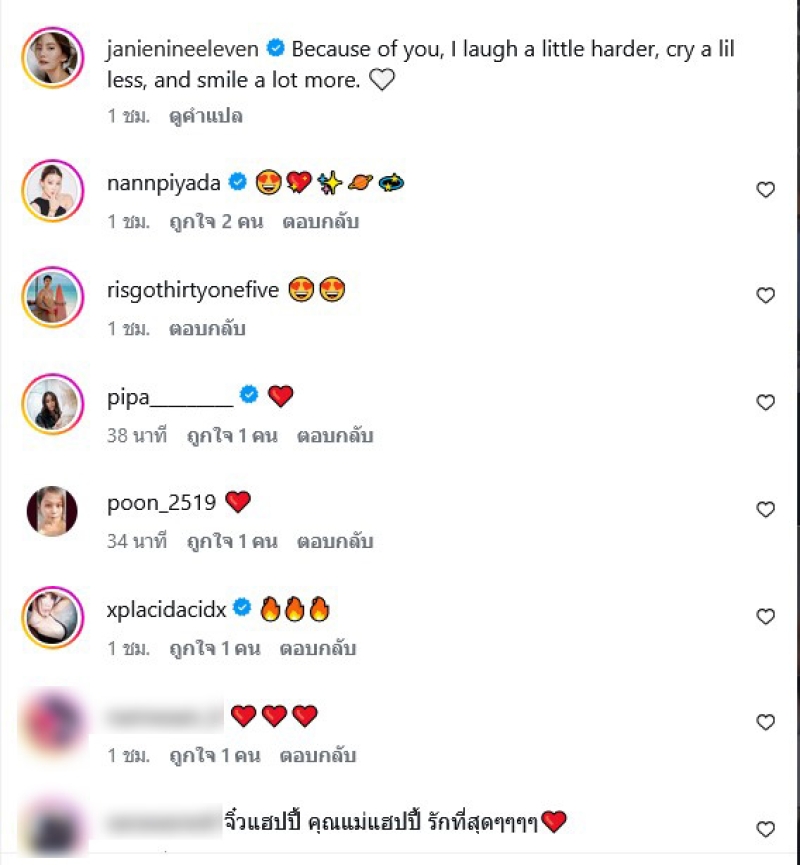Like xplacidacidx's fire emoji comment
Viewport: 800px width, 865px height.
tap(765, 617)
